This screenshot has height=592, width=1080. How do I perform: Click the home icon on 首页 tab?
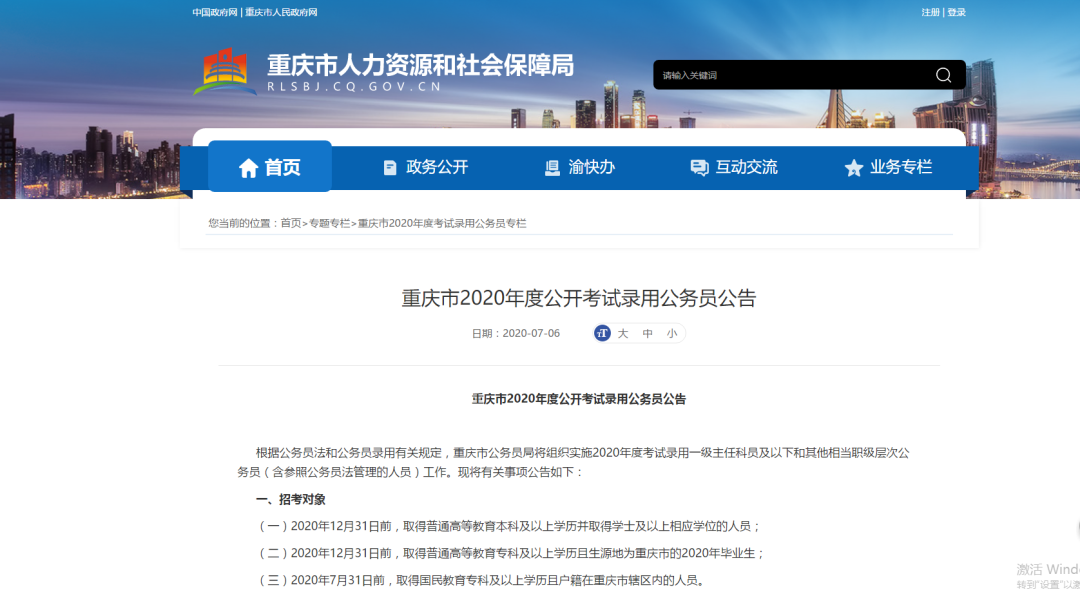tap(249, 168)
